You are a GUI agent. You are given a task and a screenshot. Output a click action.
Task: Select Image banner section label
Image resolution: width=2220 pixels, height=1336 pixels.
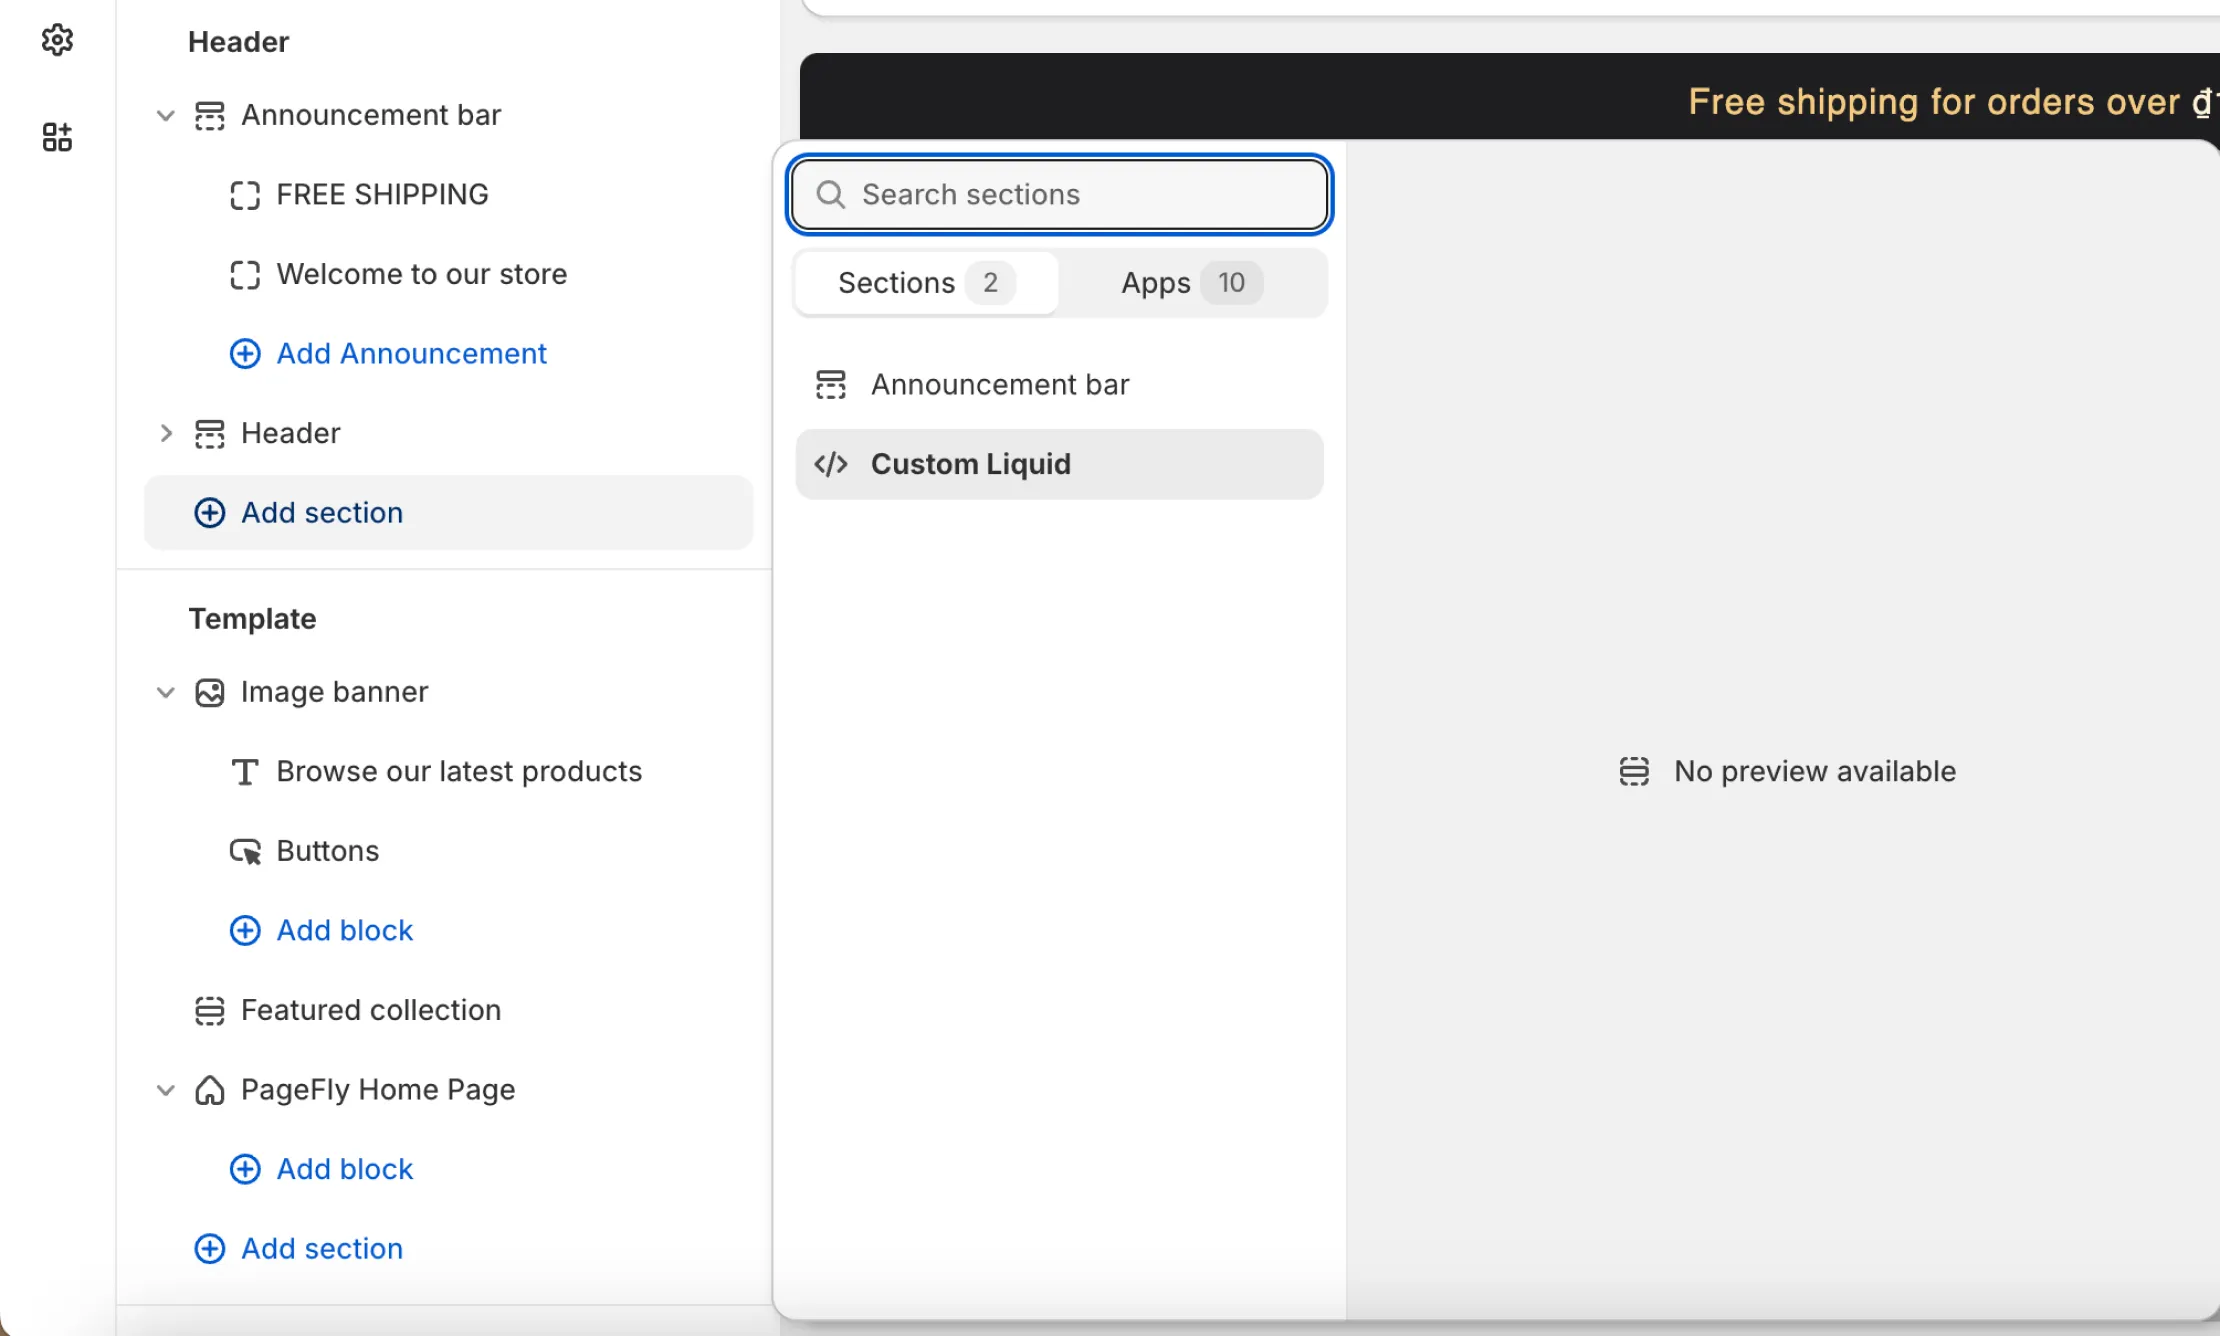pos(334,692)
